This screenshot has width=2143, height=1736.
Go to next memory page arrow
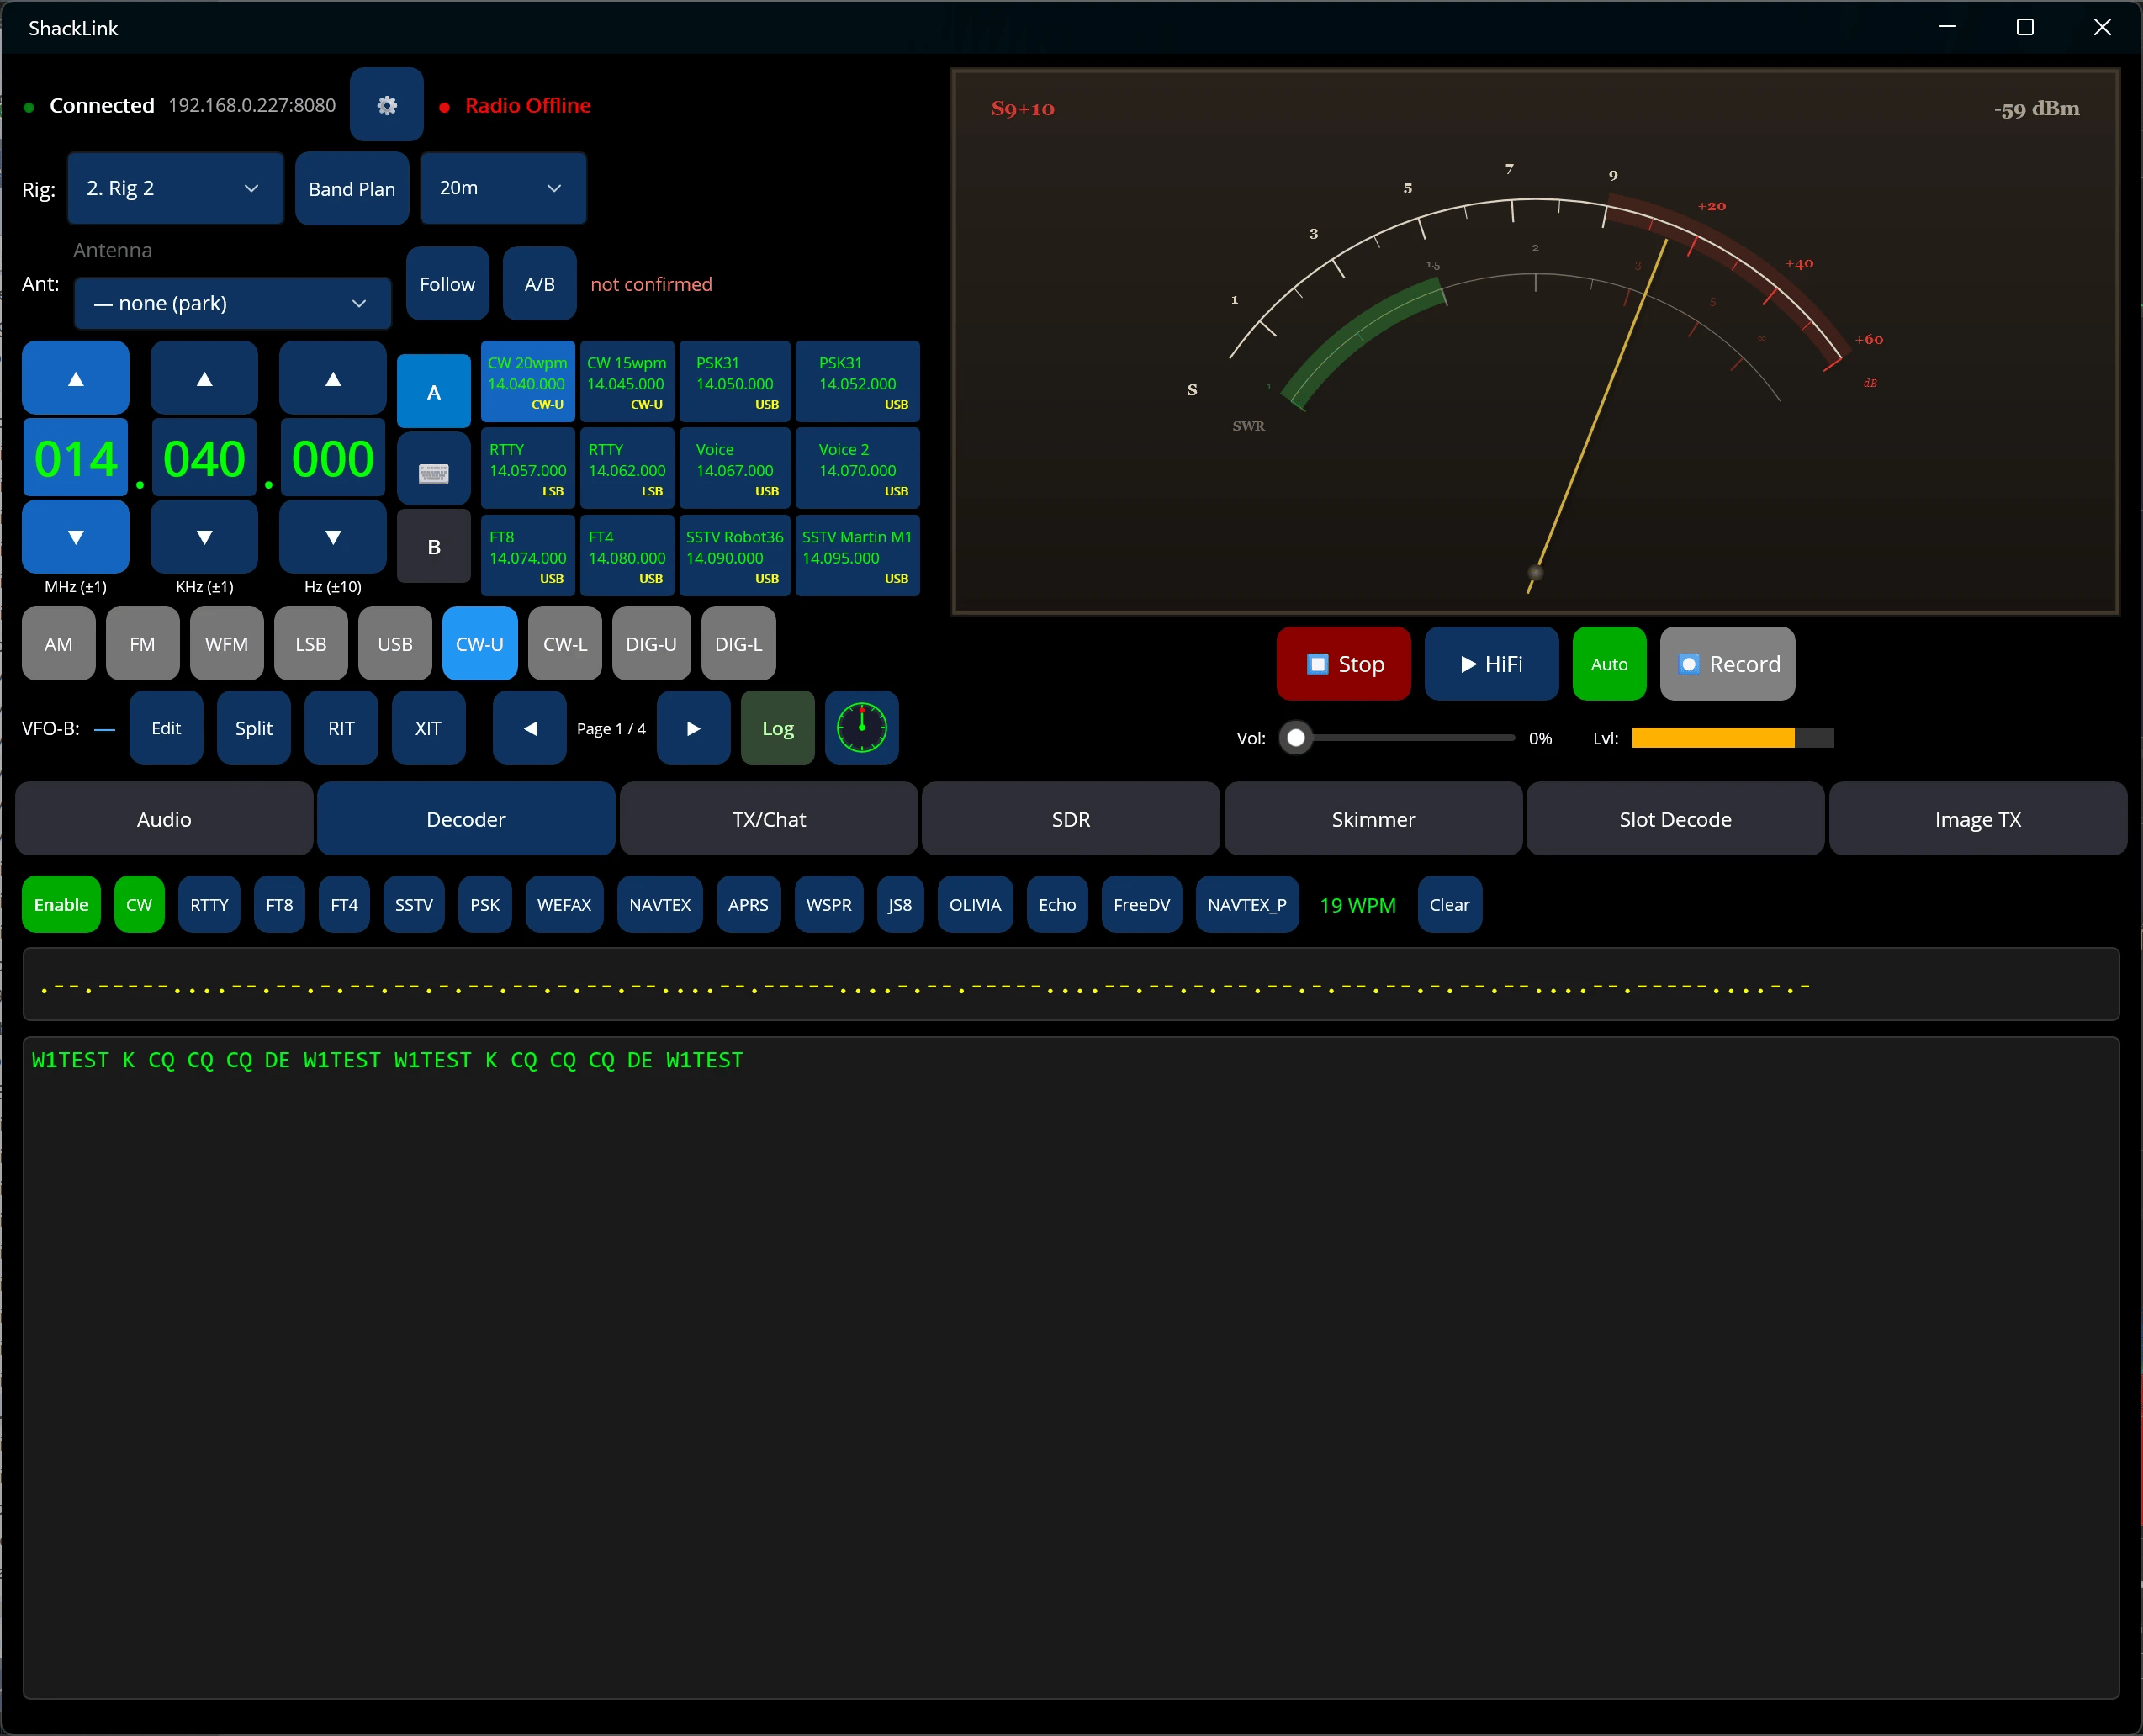click(x=693, y=728)
